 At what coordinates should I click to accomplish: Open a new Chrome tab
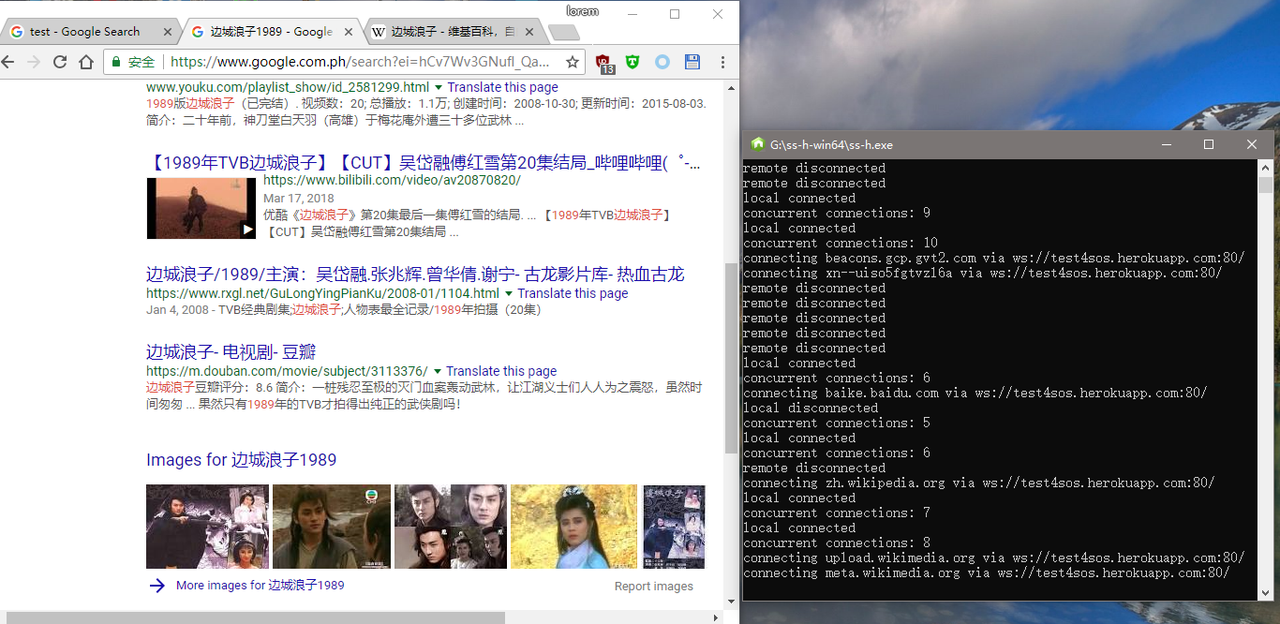(x=563, y=33)
